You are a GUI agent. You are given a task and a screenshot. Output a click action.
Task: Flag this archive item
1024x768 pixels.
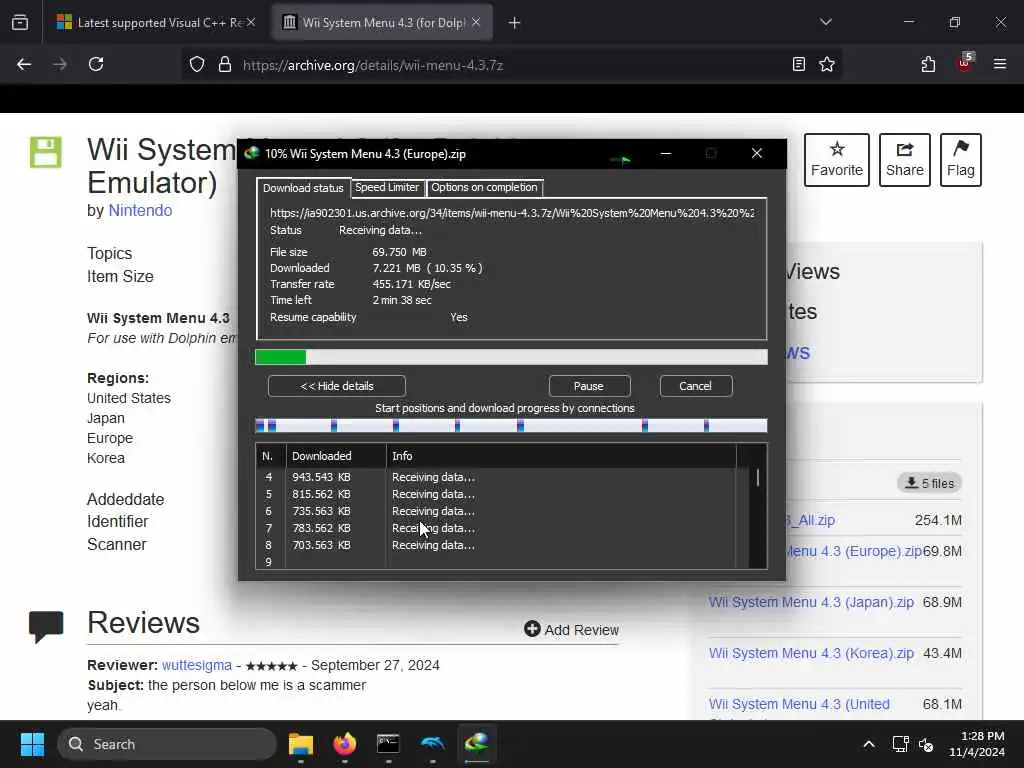click(x=961, y=160)
